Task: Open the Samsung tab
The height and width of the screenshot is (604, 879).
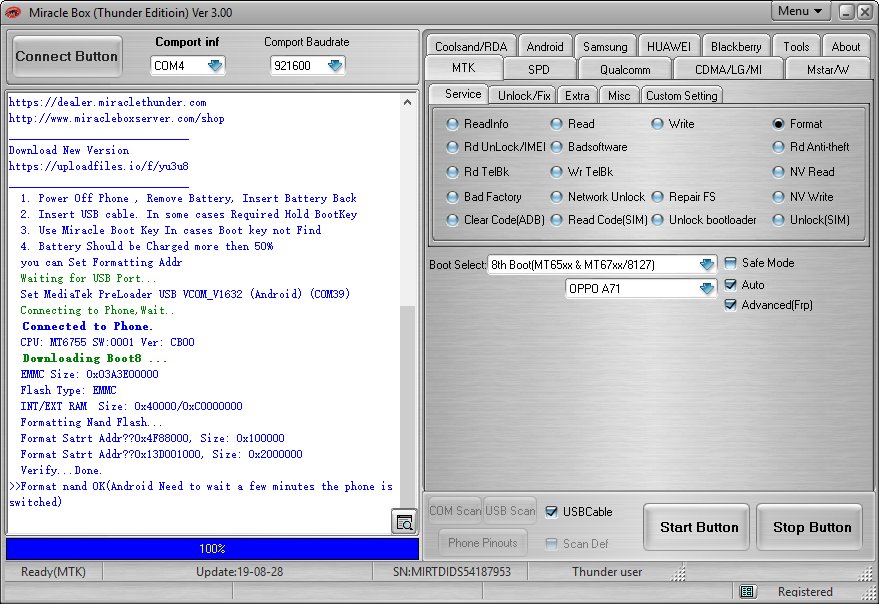Action: click(x=605, y=47)
